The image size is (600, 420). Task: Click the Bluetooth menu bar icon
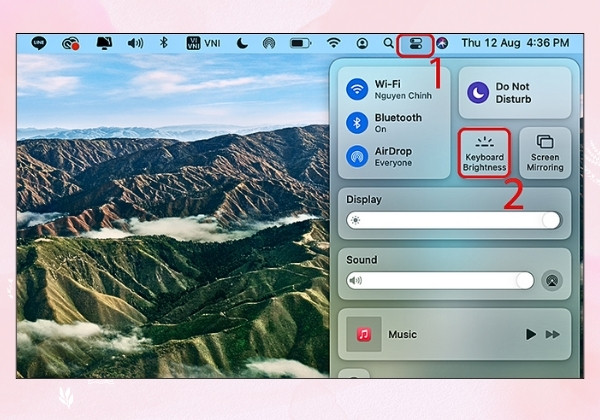[164, 43]
